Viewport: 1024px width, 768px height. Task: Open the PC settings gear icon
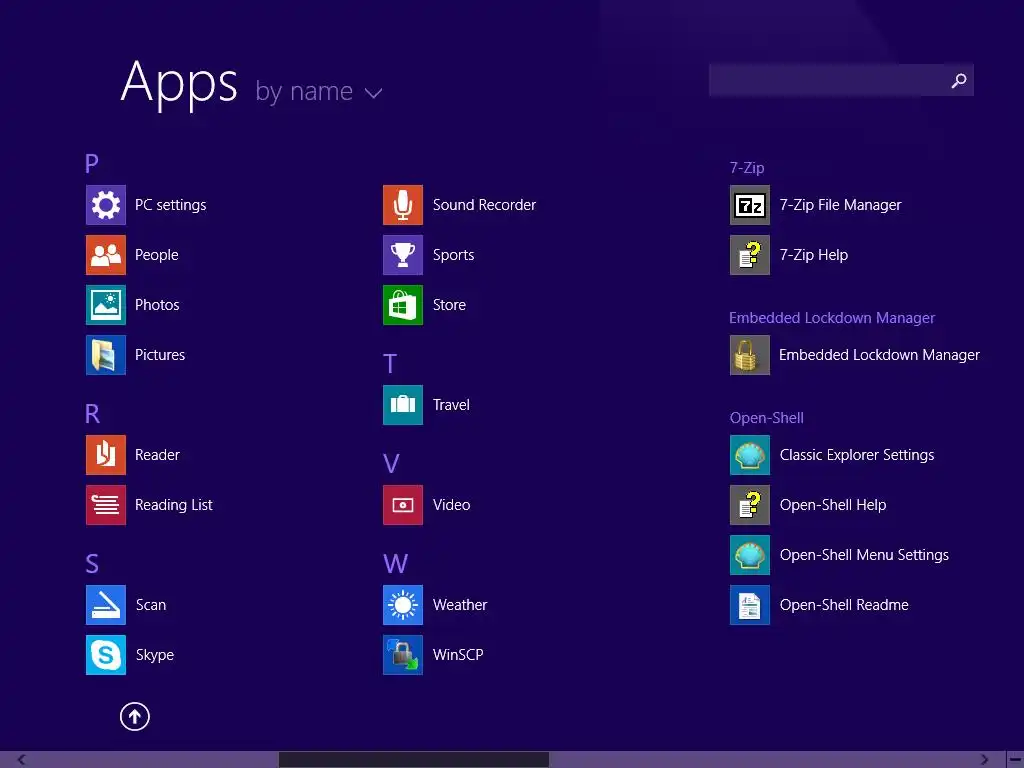106,205
